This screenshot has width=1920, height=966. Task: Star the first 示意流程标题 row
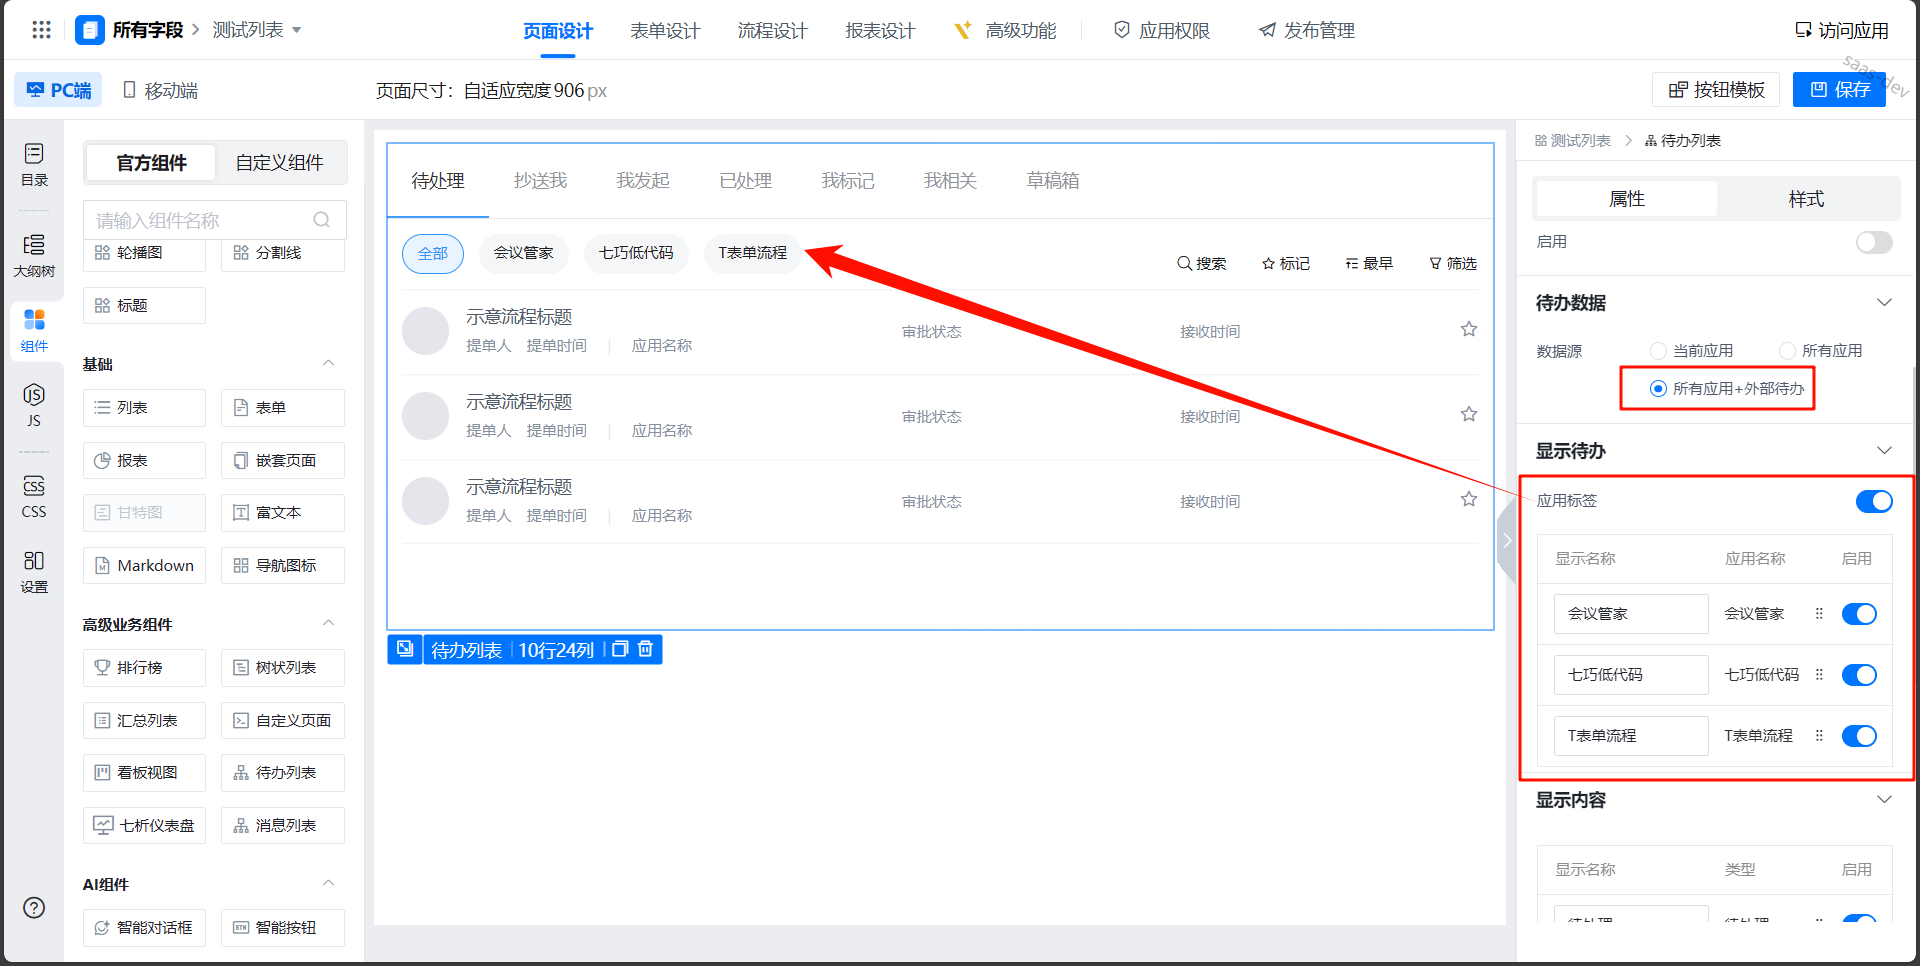[1468, 329]
